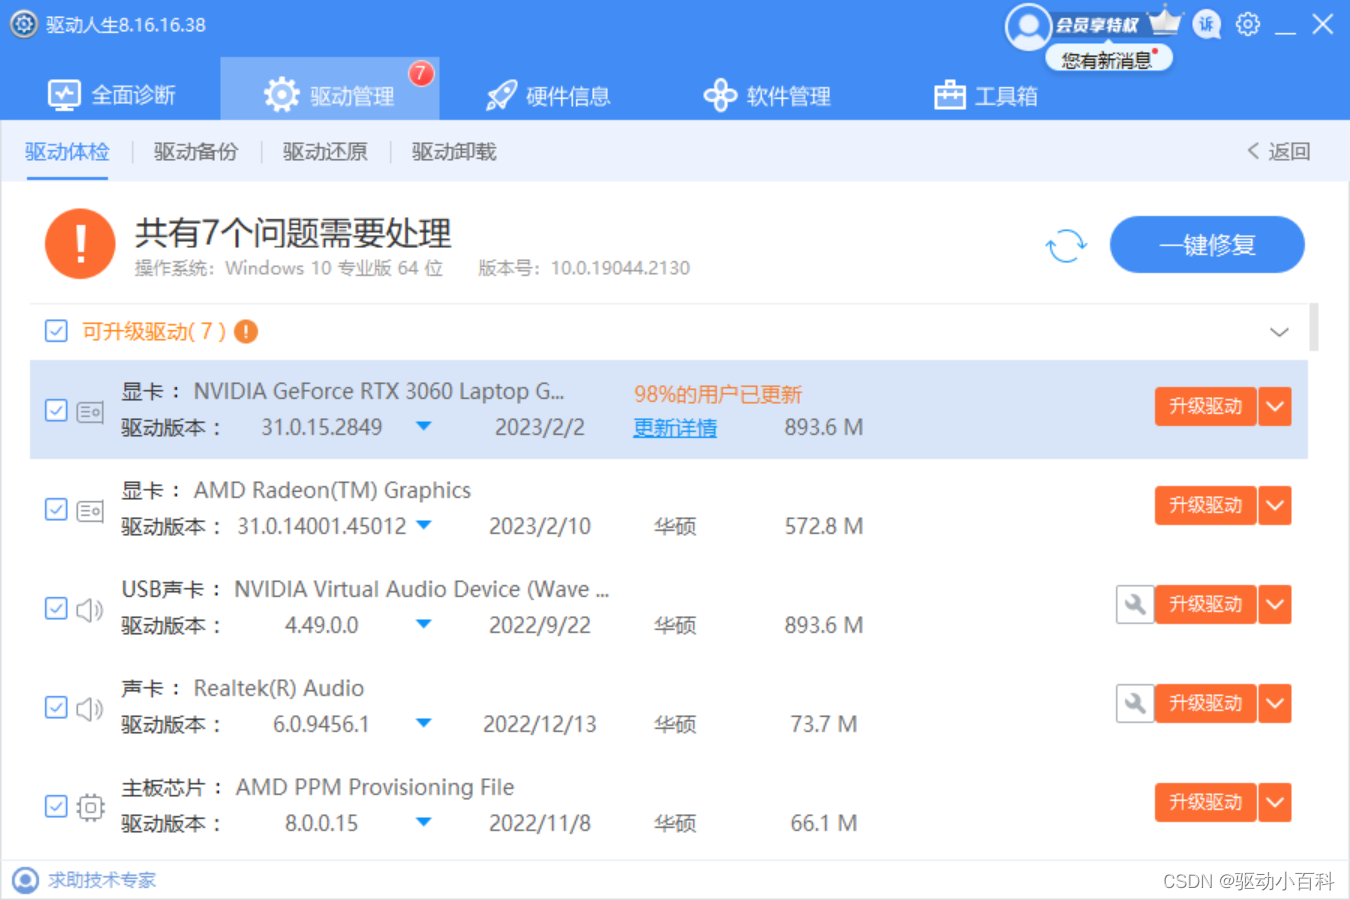Click the wrench icon for NVIDIA Virtual Audio
This screenshot has height=900, width=1350.
[x=1135, y=604]
